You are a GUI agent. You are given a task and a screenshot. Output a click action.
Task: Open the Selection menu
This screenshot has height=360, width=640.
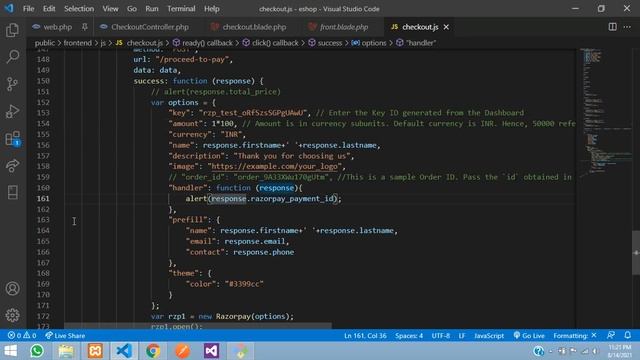[x=79, y=9]
